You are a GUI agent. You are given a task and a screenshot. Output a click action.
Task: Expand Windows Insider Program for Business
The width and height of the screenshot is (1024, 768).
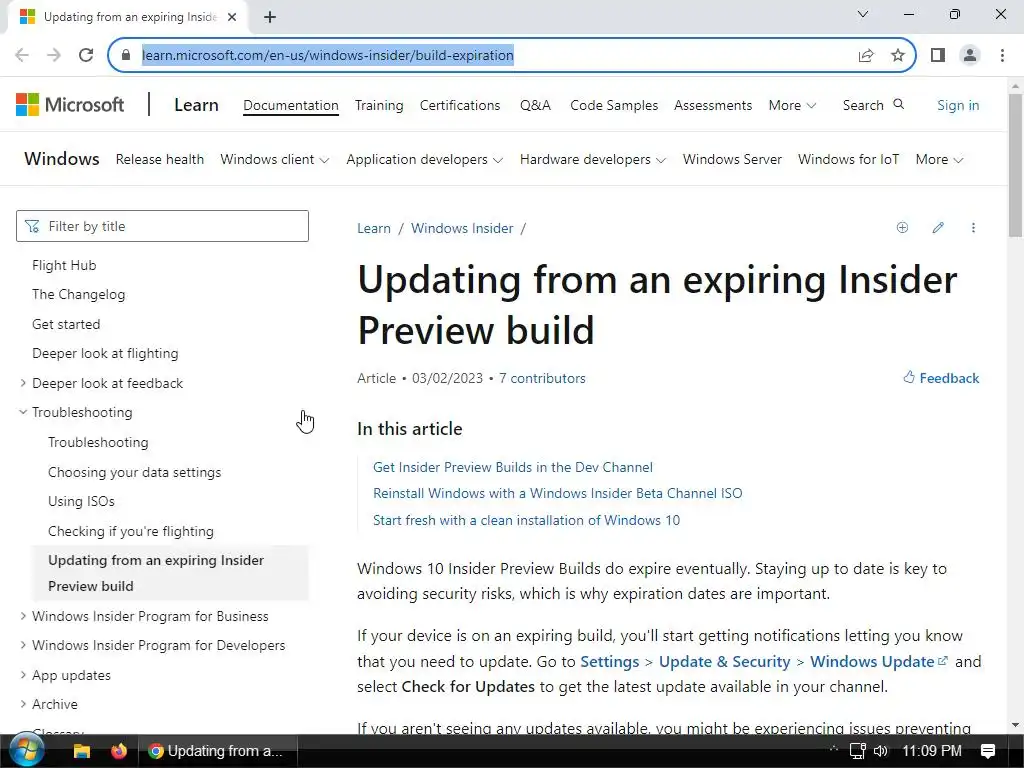click(x=23, y=616)
